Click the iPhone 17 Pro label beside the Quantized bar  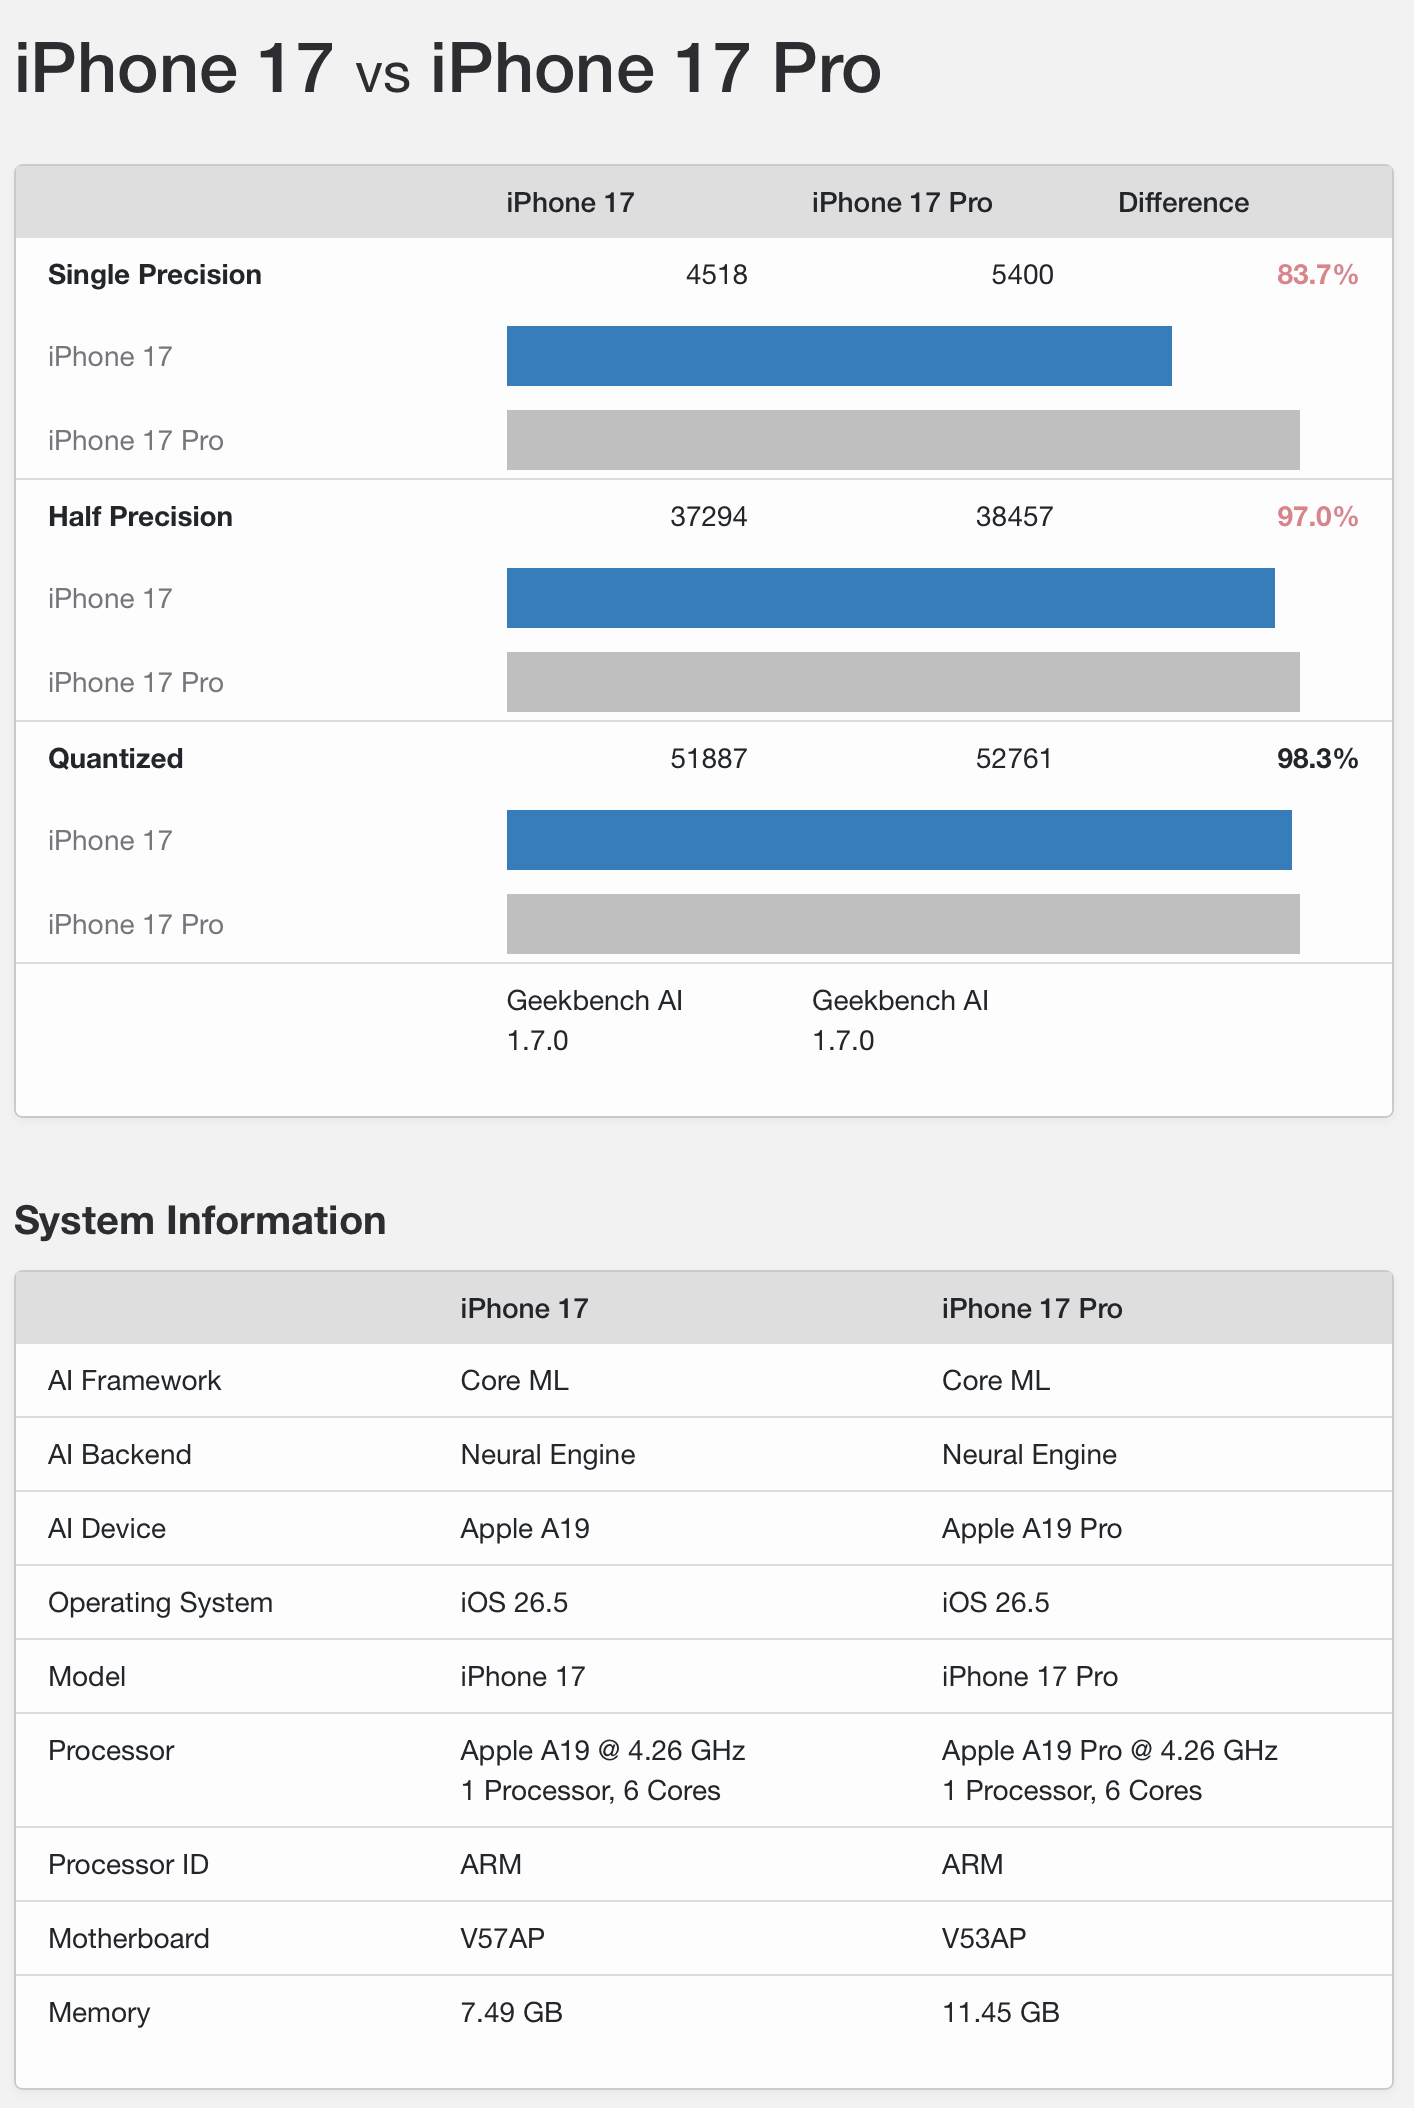(x=136, y=925)
